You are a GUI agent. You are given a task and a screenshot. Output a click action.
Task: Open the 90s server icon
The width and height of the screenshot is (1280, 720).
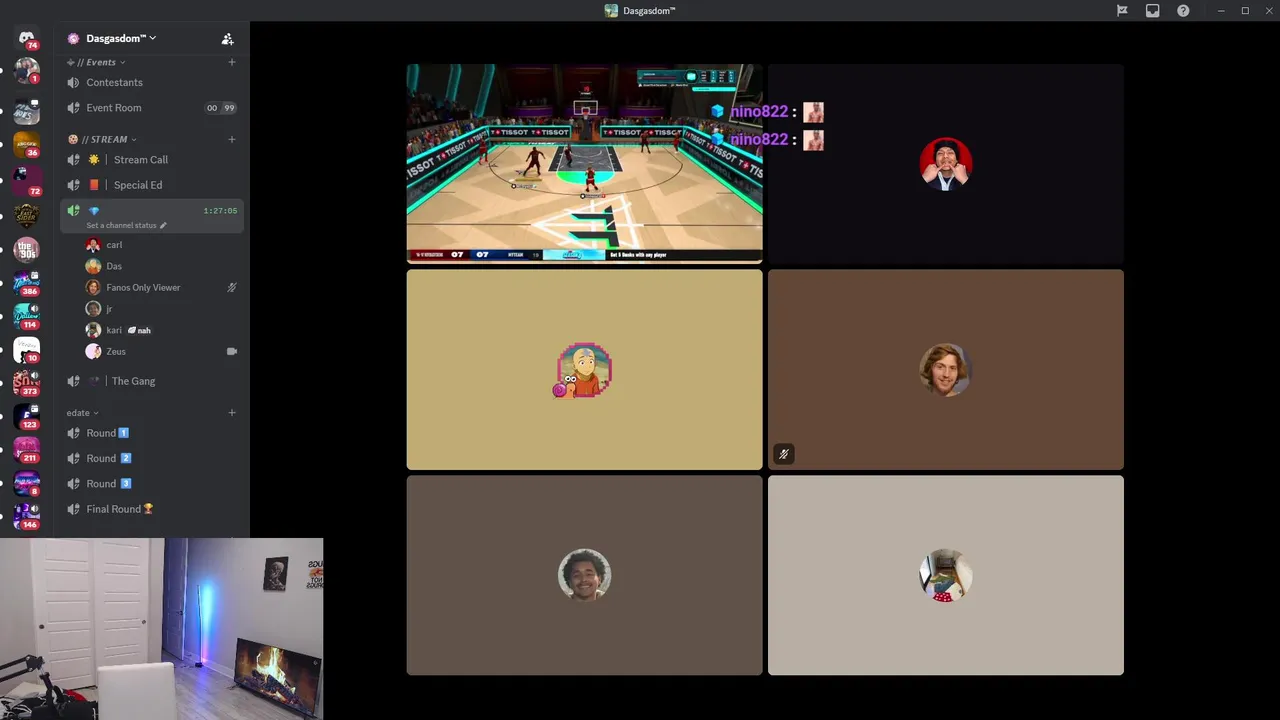tap(27, 248)
